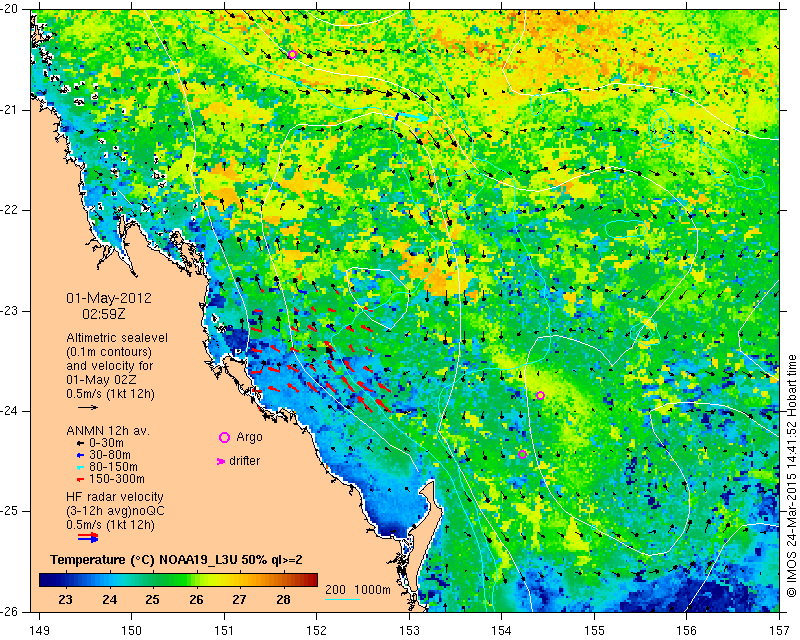Select the black 0-30m ANMN arrow symbol
This screenshot has width=800, height=640.
80,444
